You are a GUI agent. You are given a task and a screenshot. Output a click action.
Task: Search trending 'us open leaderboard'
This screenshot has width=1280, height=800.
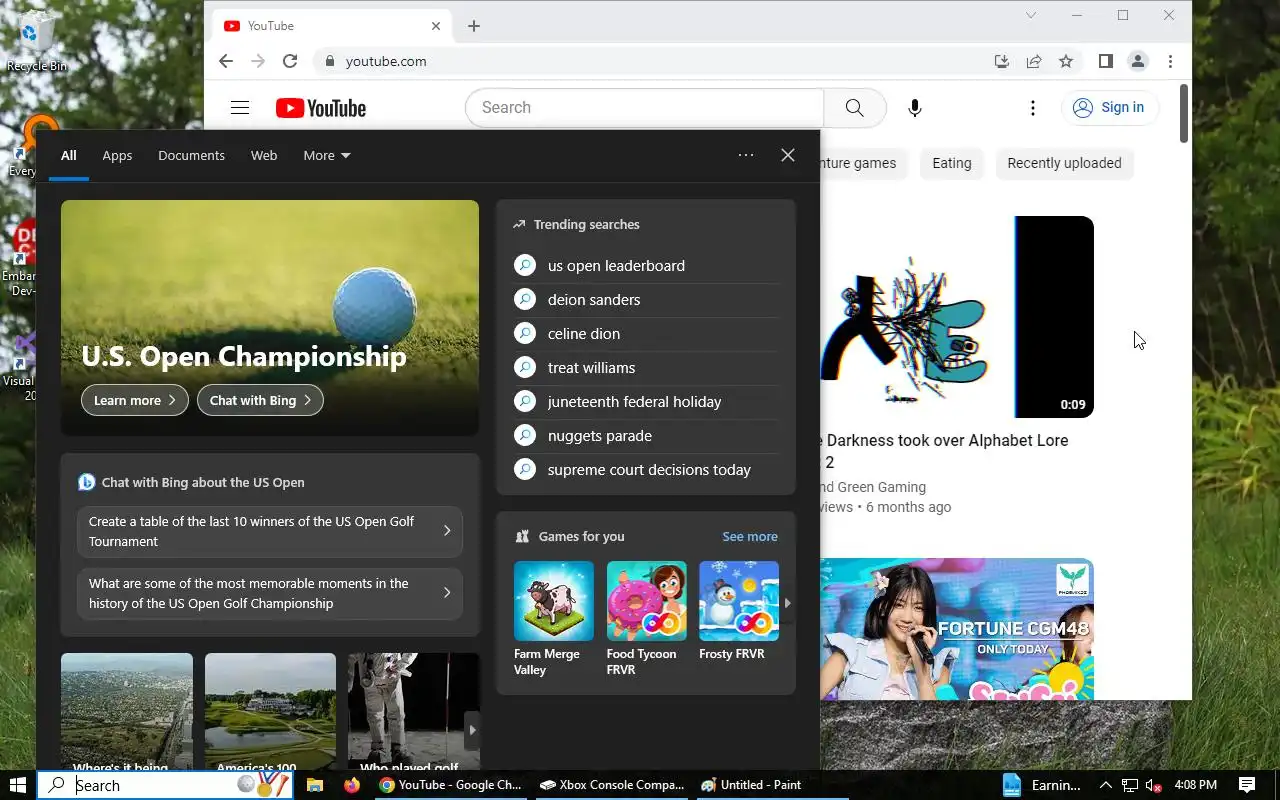(646, 266)
